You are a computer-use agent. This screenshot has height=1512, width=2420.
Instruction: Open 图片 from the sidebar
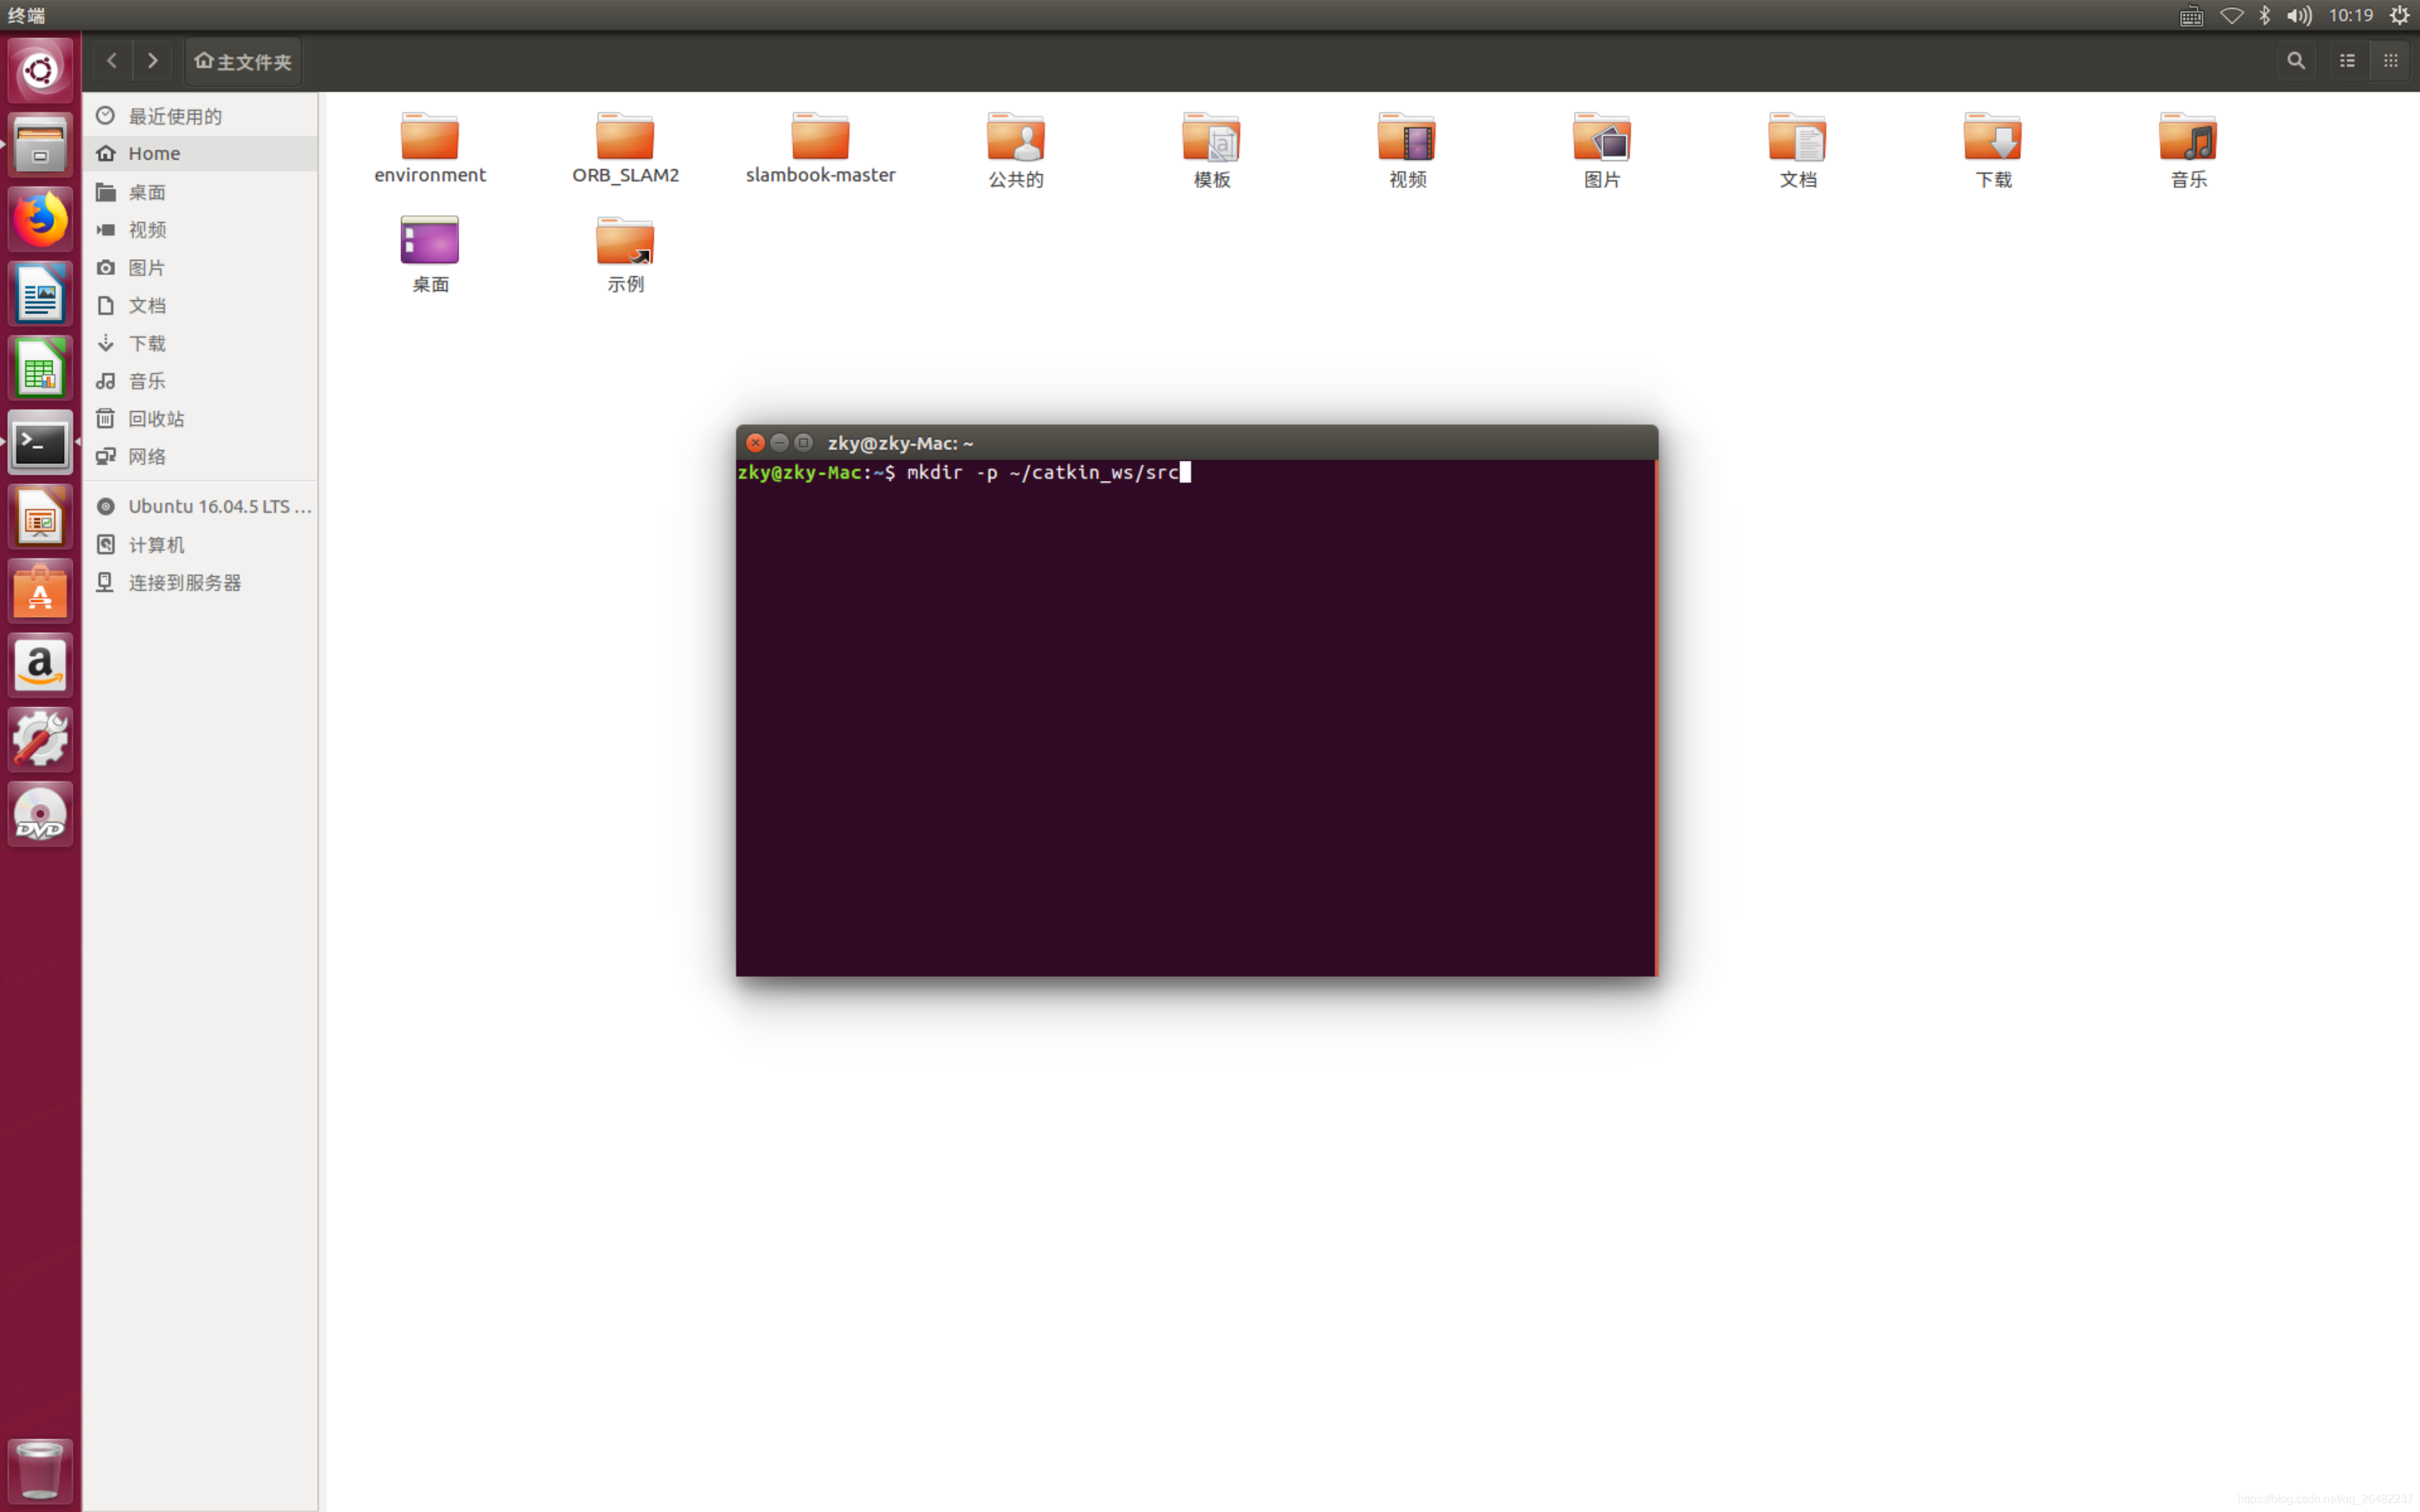(x=200, y=268)
